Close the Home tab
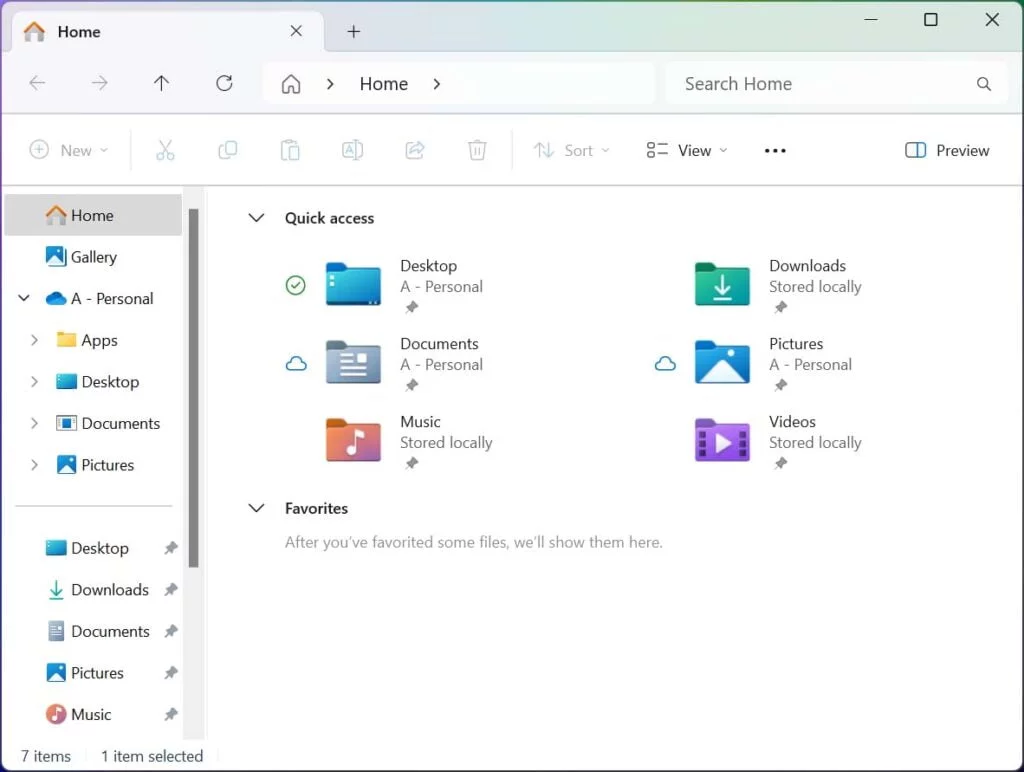The image size is (1024, 772). (296, 31)
